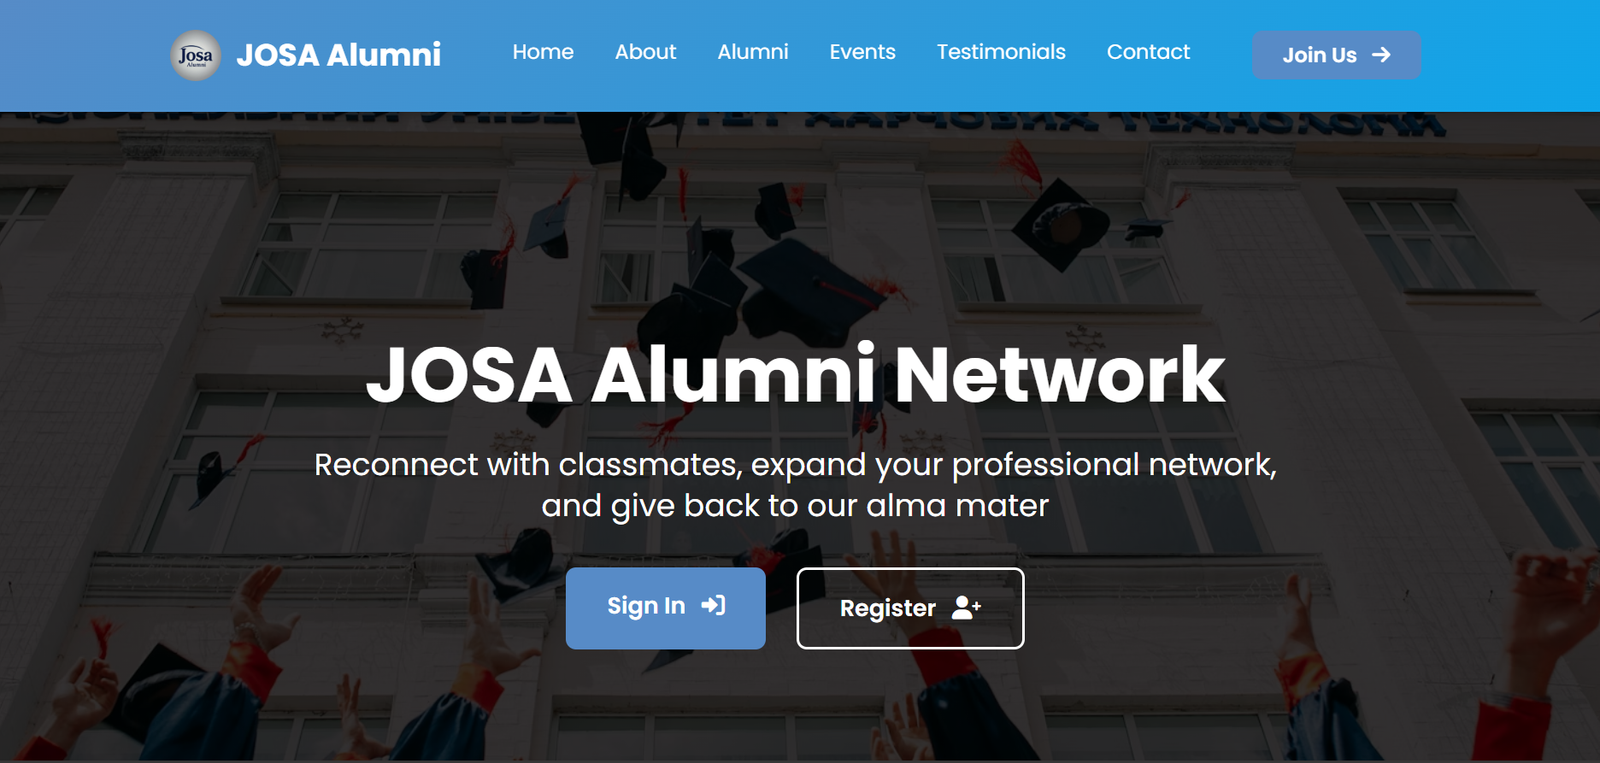Click the Join Us button
Image resolution: width=1600 pixels, height=763 pixels.
[x=1336, y=55]
